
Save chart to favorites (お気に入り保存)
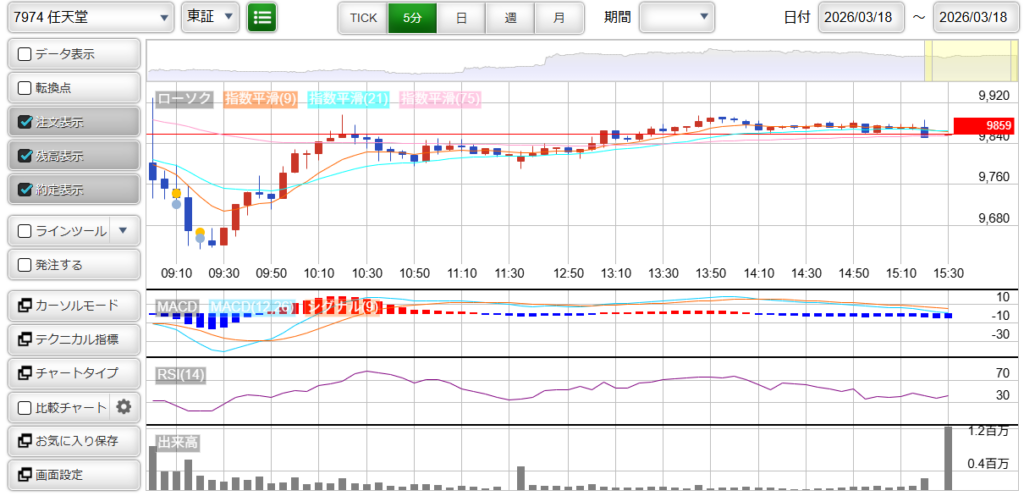[x=74, y=441]
